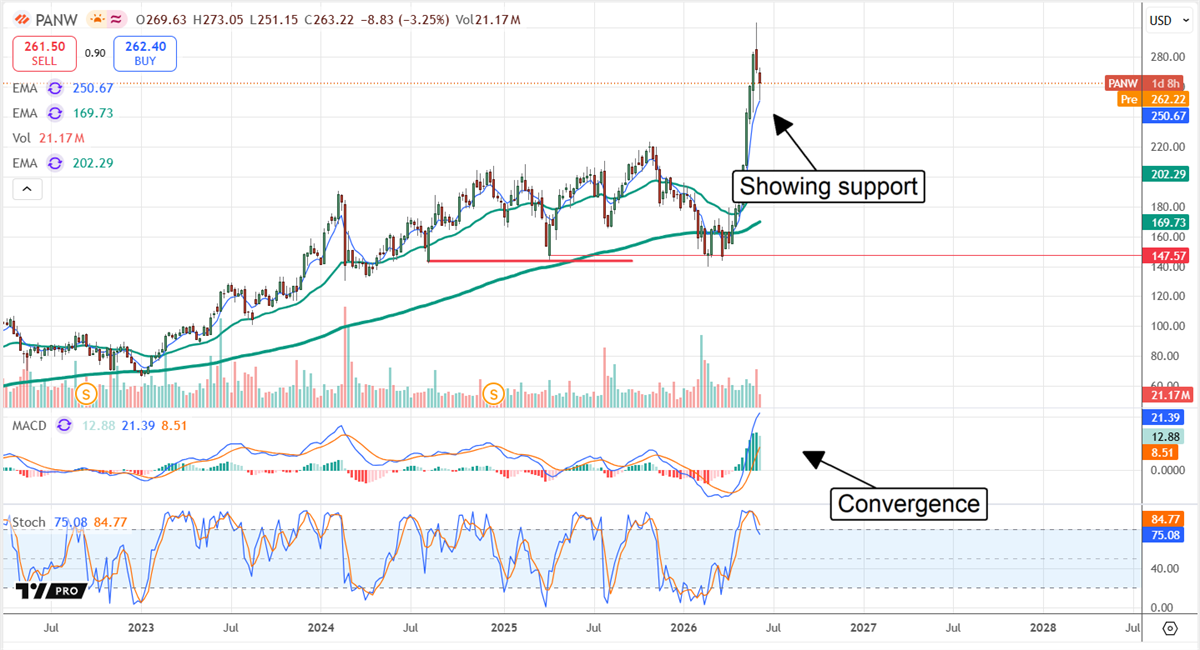Screen dimensions: 1200x650
Task: Select the EMA 202.29 legend label
Action: coord(62,163)
